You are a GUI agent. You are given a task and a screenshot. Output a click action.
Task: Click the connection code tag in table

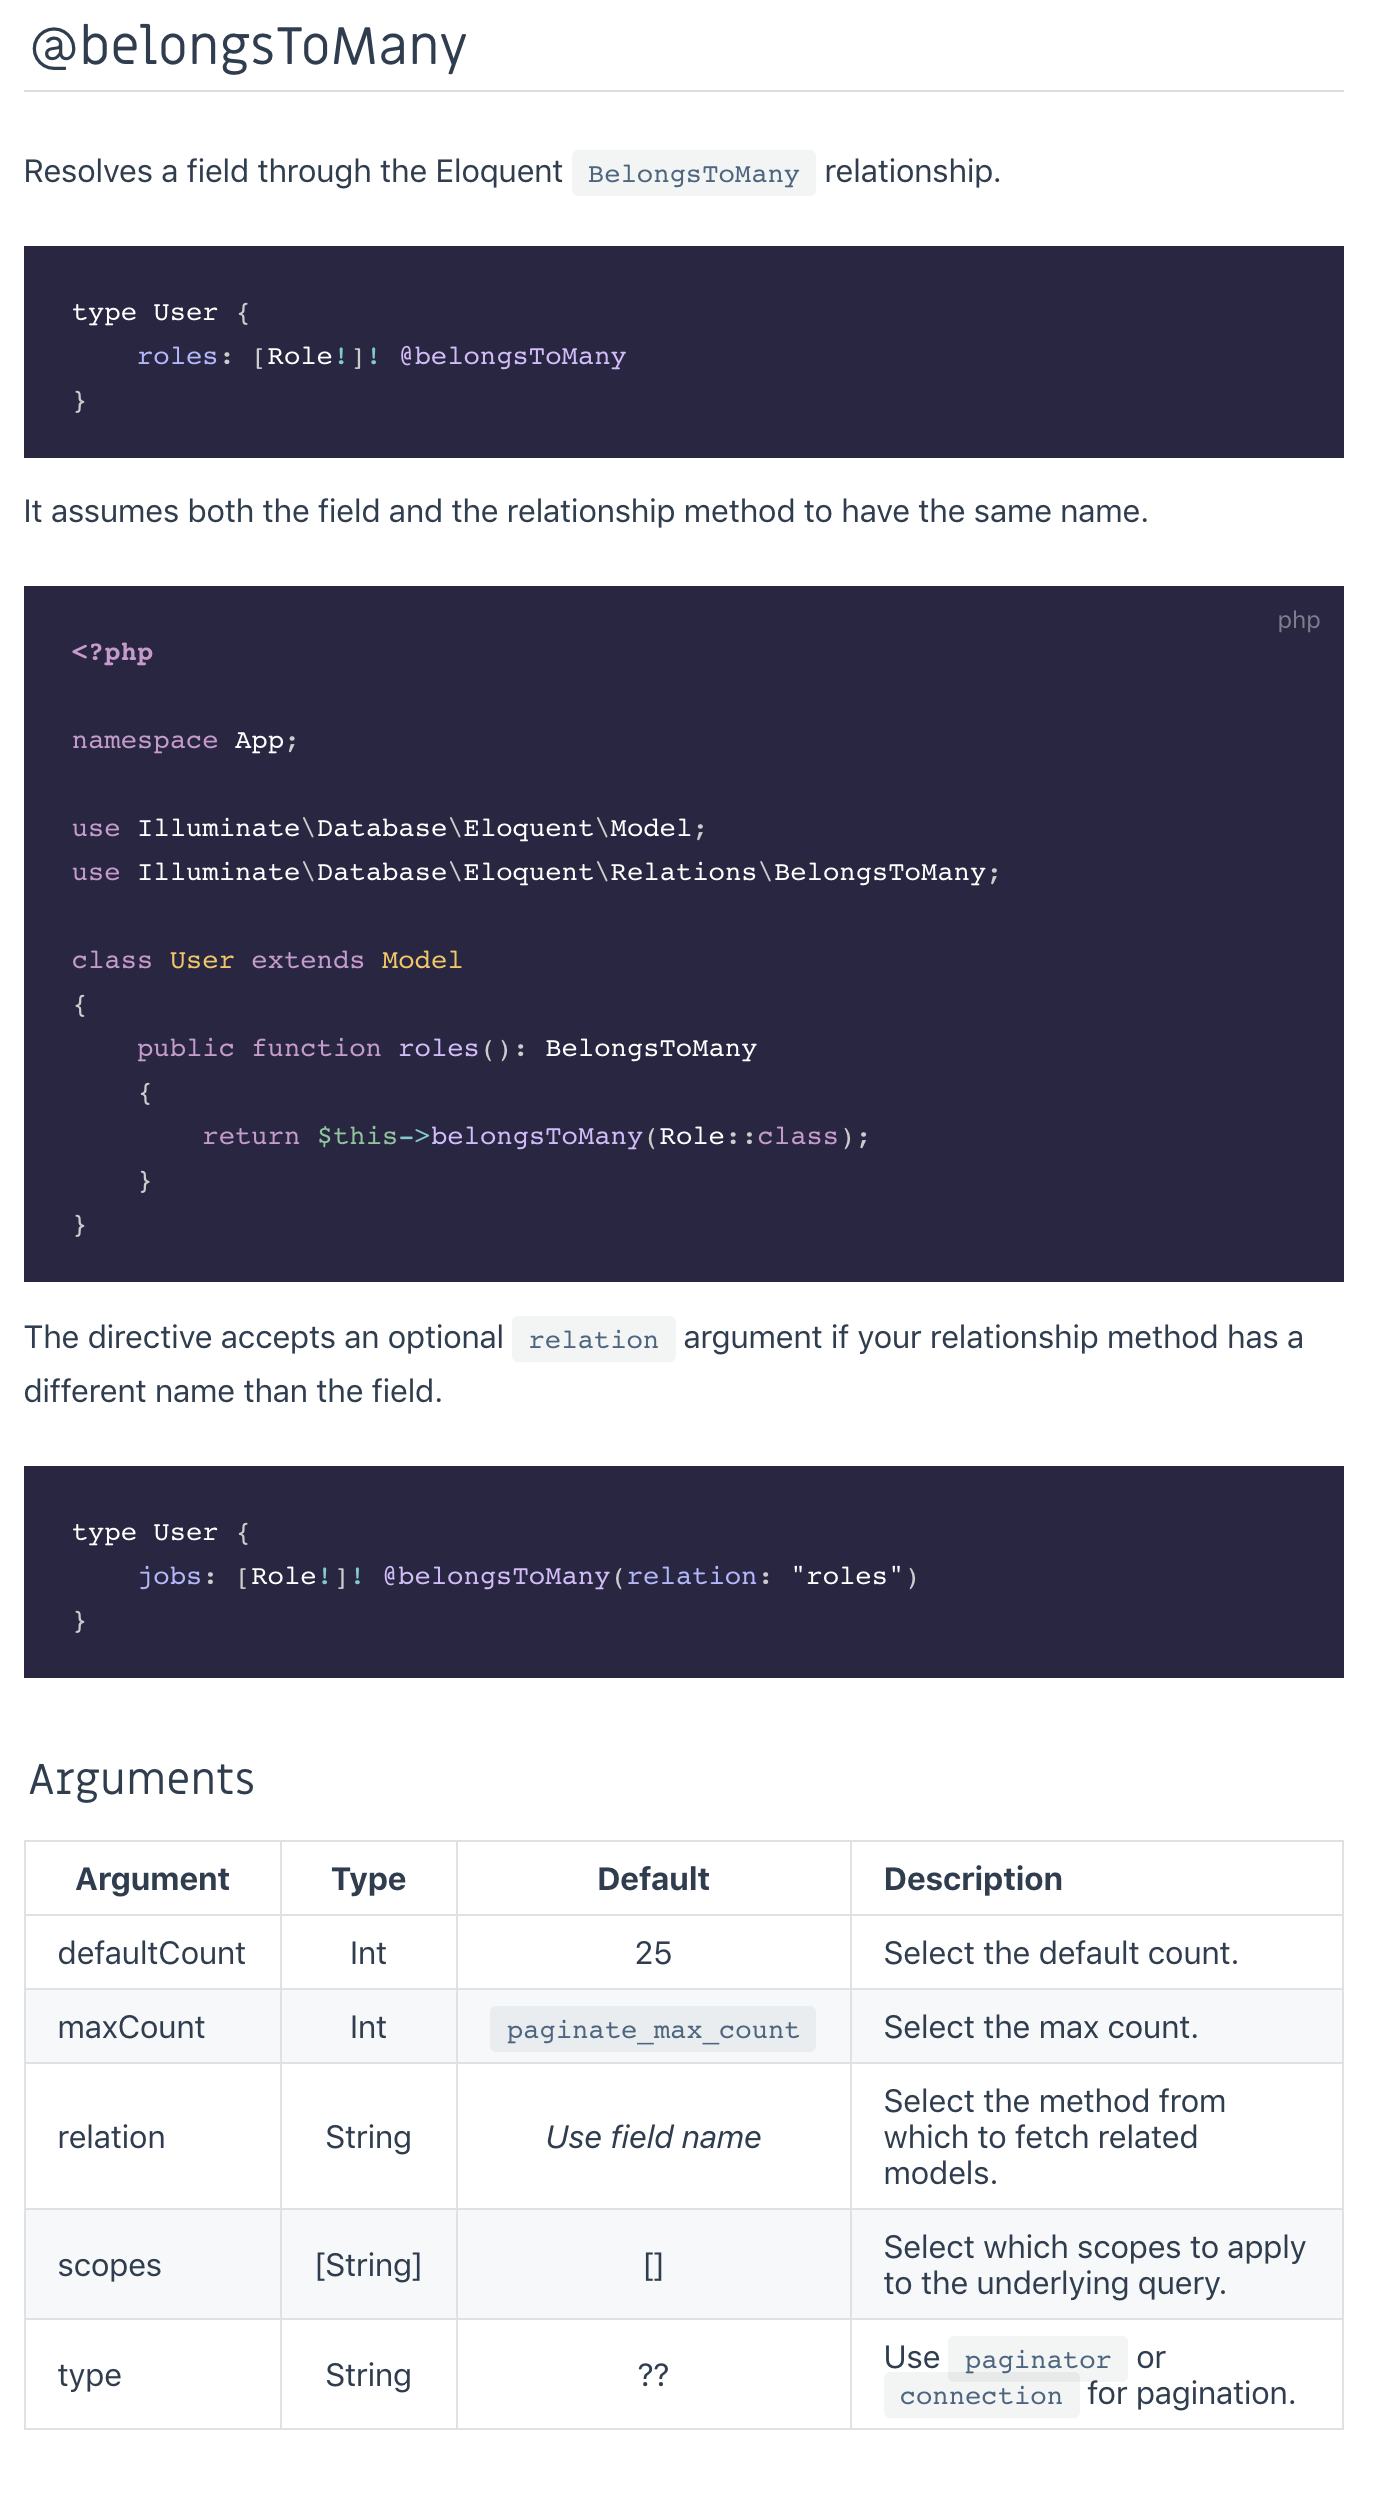coord(981,2396)
